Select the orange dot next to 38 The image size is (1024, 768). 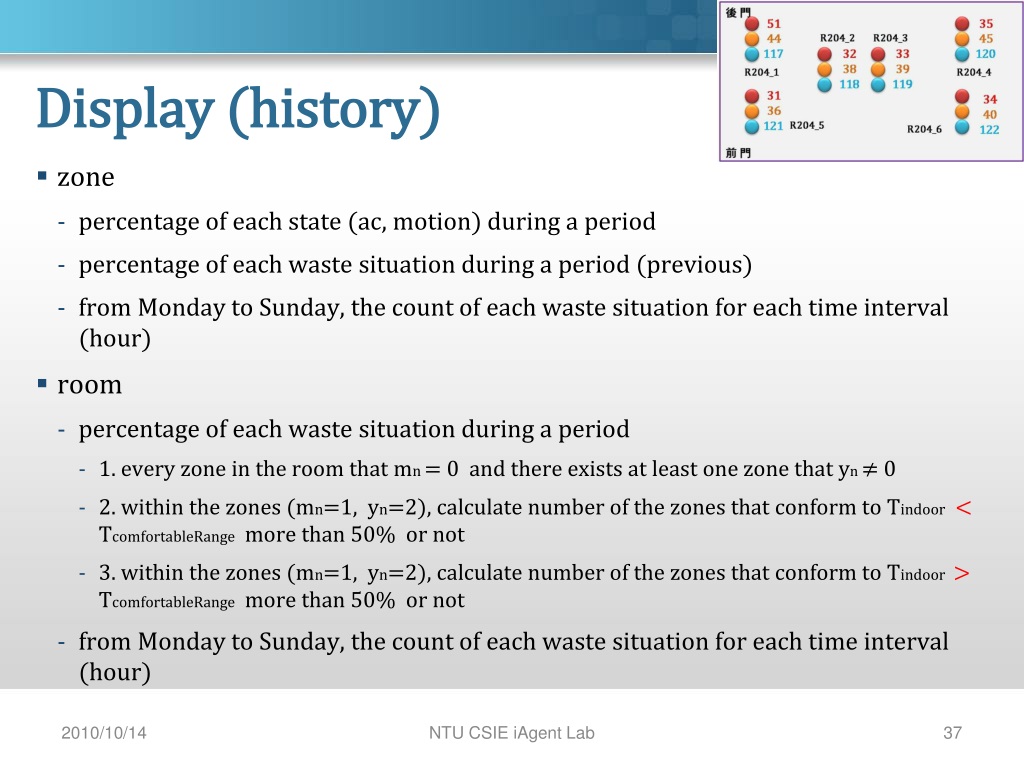point(825,69)
